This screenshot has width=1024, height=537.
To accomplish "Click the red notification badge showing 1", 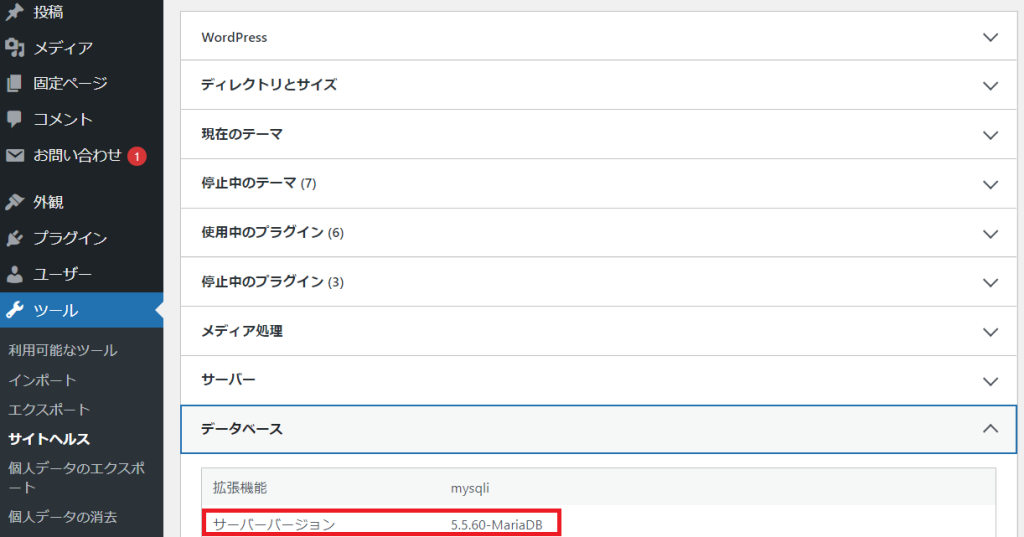I will pyautogui.click(x=136, y=156).
